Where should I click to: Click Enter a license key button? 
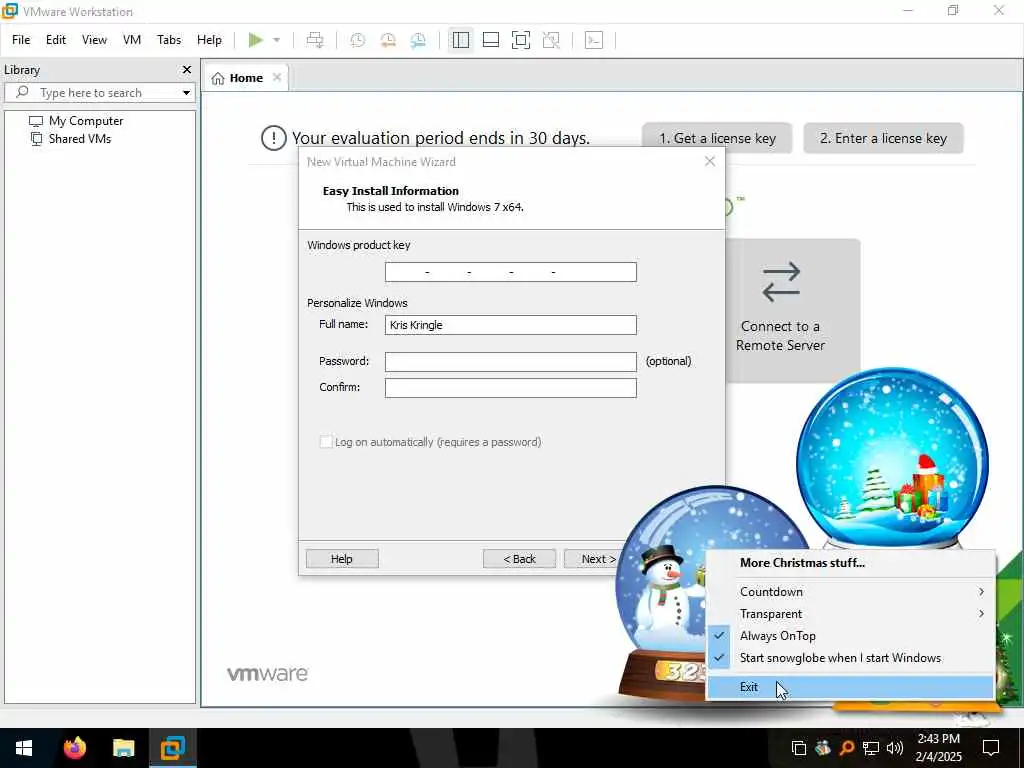883,138
